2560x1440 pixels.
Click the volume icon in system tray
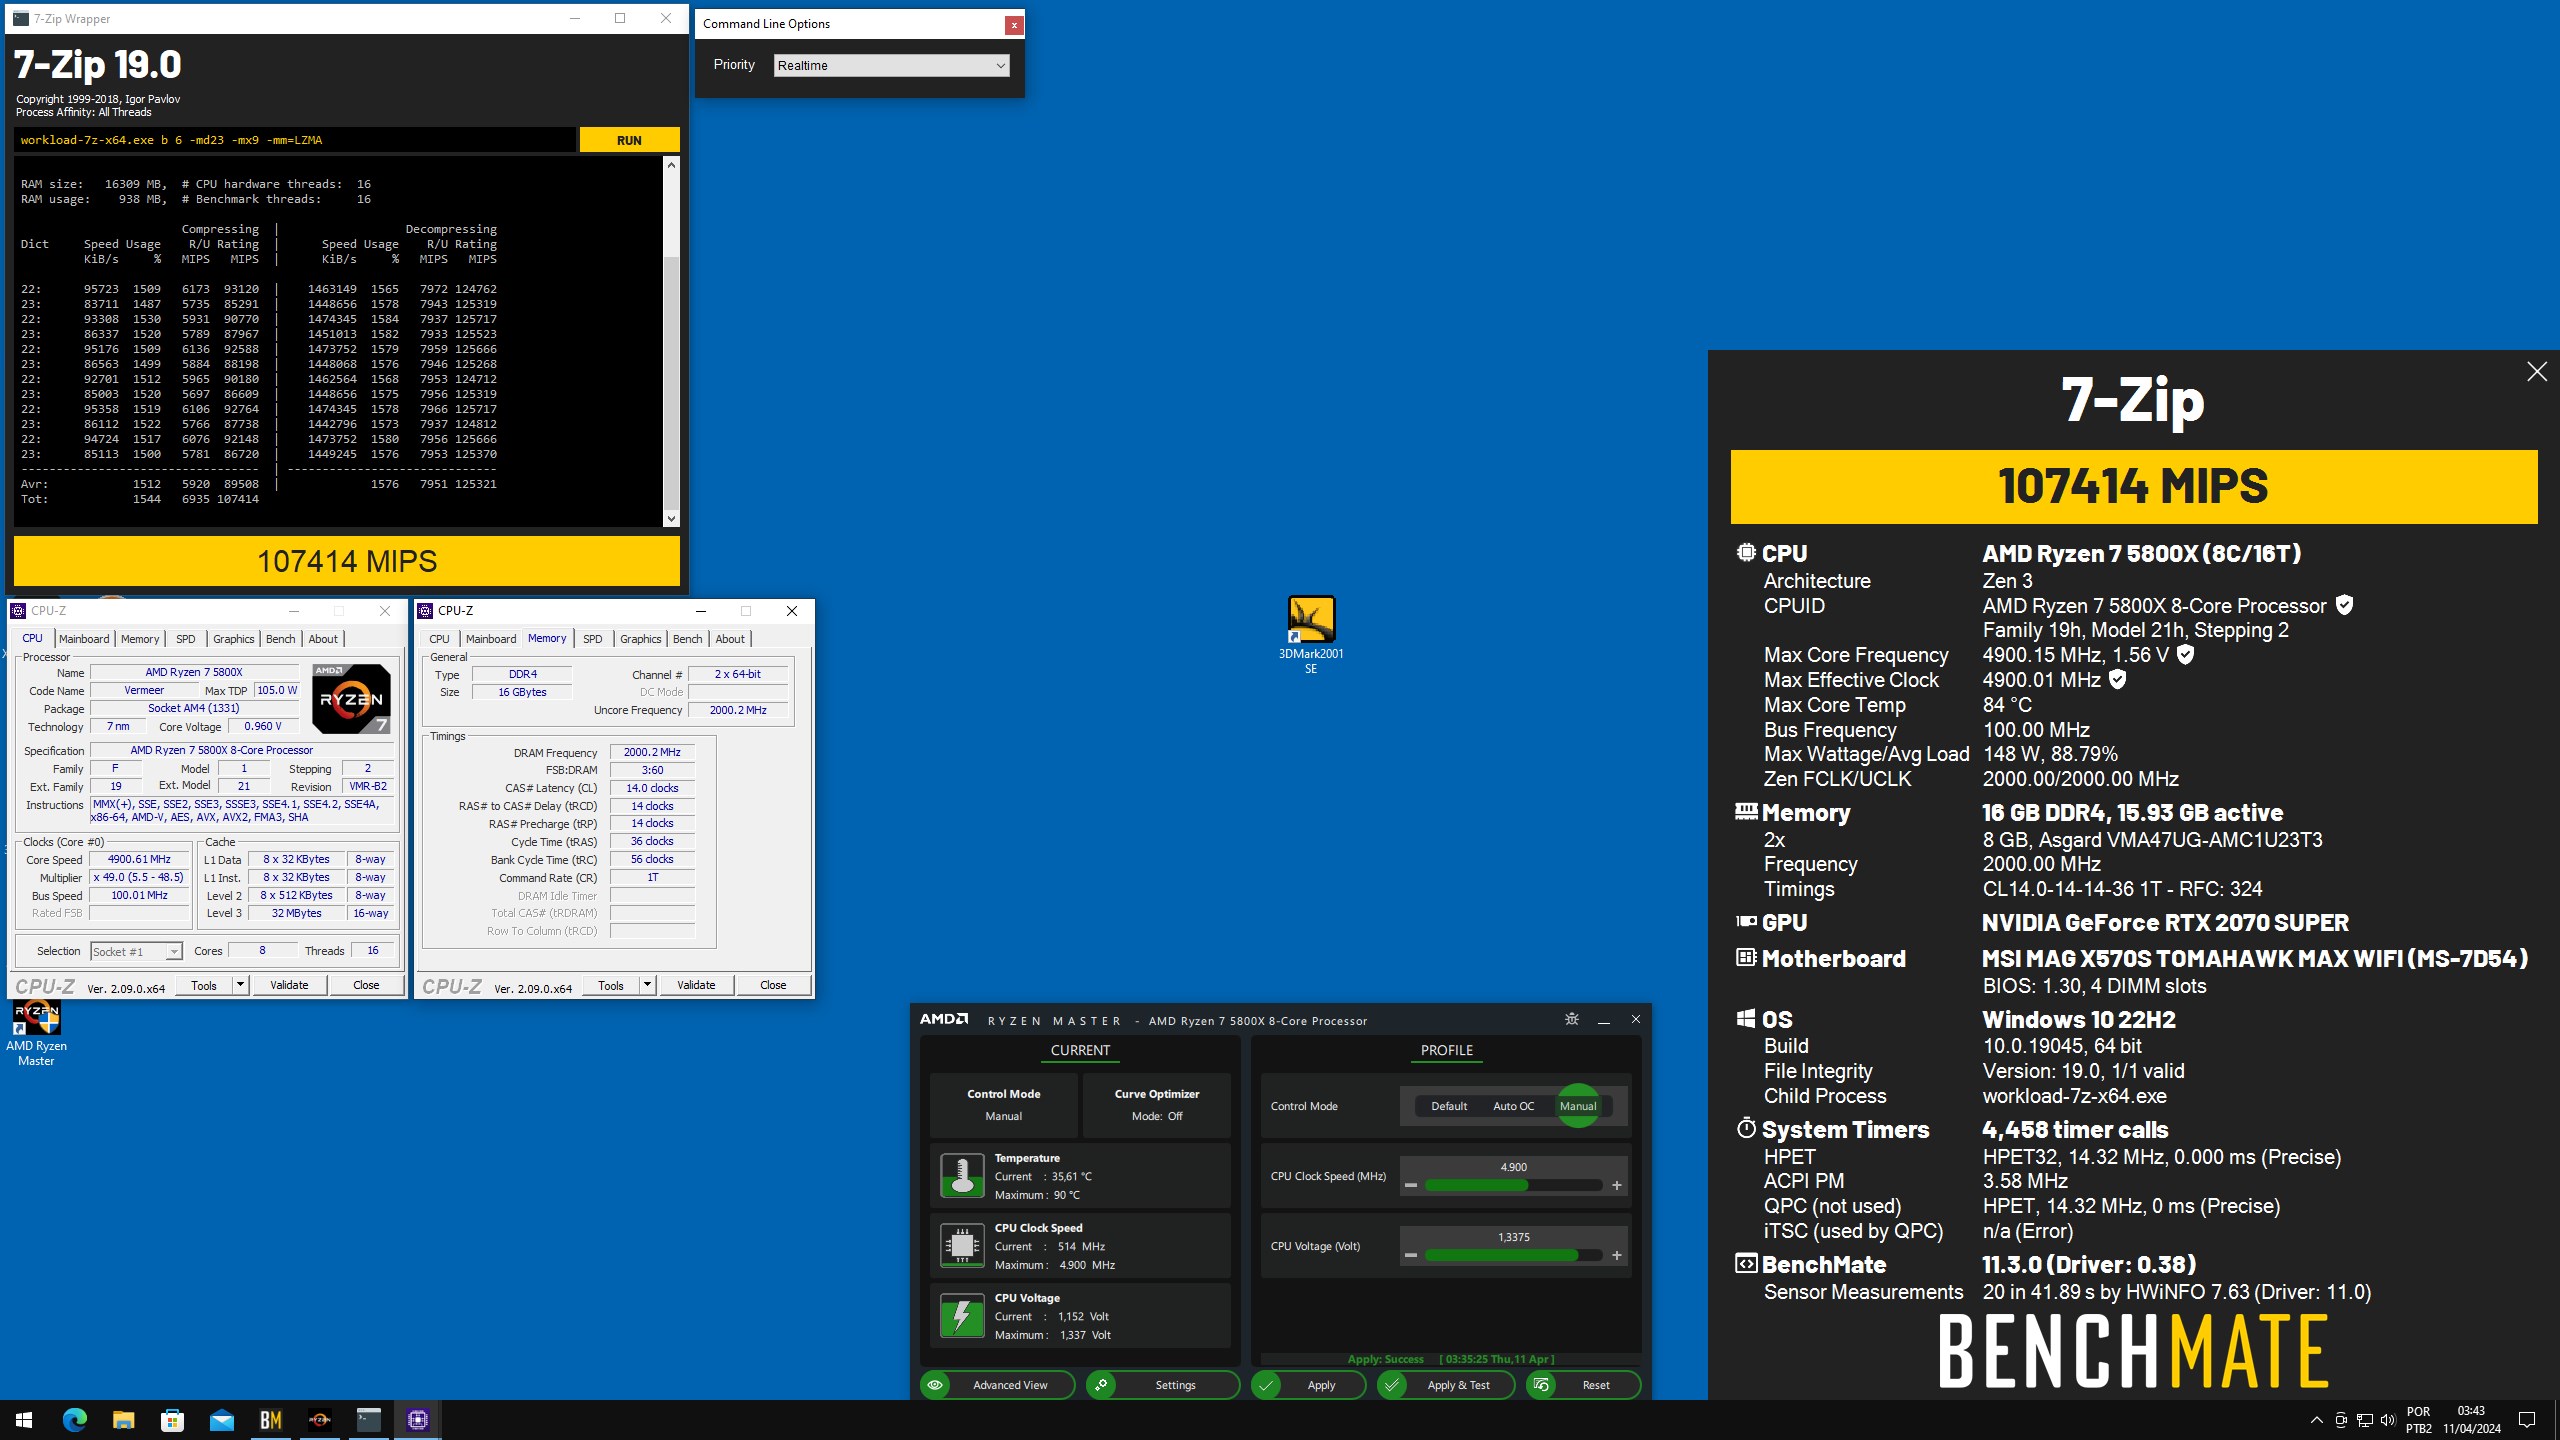pyautogui.click(x=2388, y=1420)
